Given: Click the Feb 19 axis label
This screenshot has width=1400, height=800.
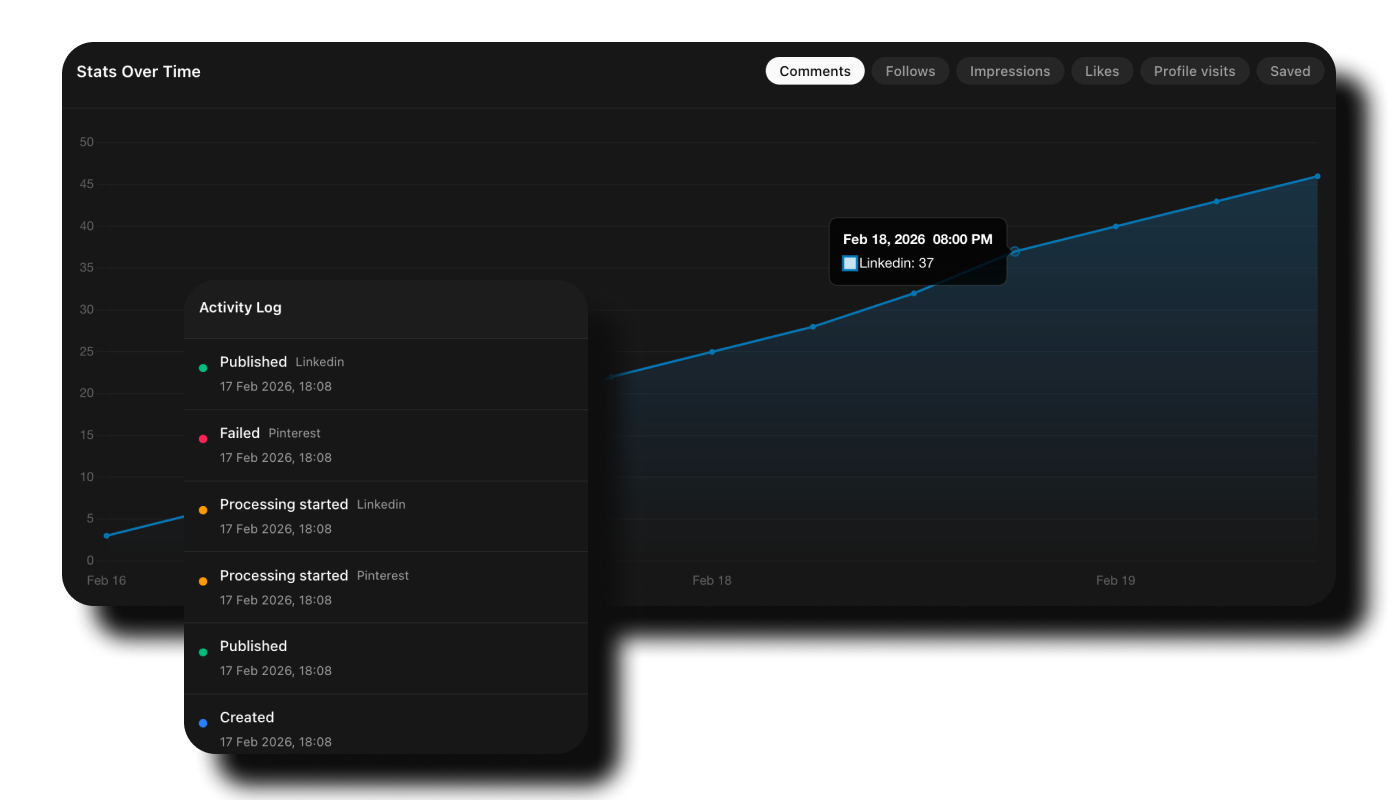Looking at the screenshot, I should [1115, 580].
